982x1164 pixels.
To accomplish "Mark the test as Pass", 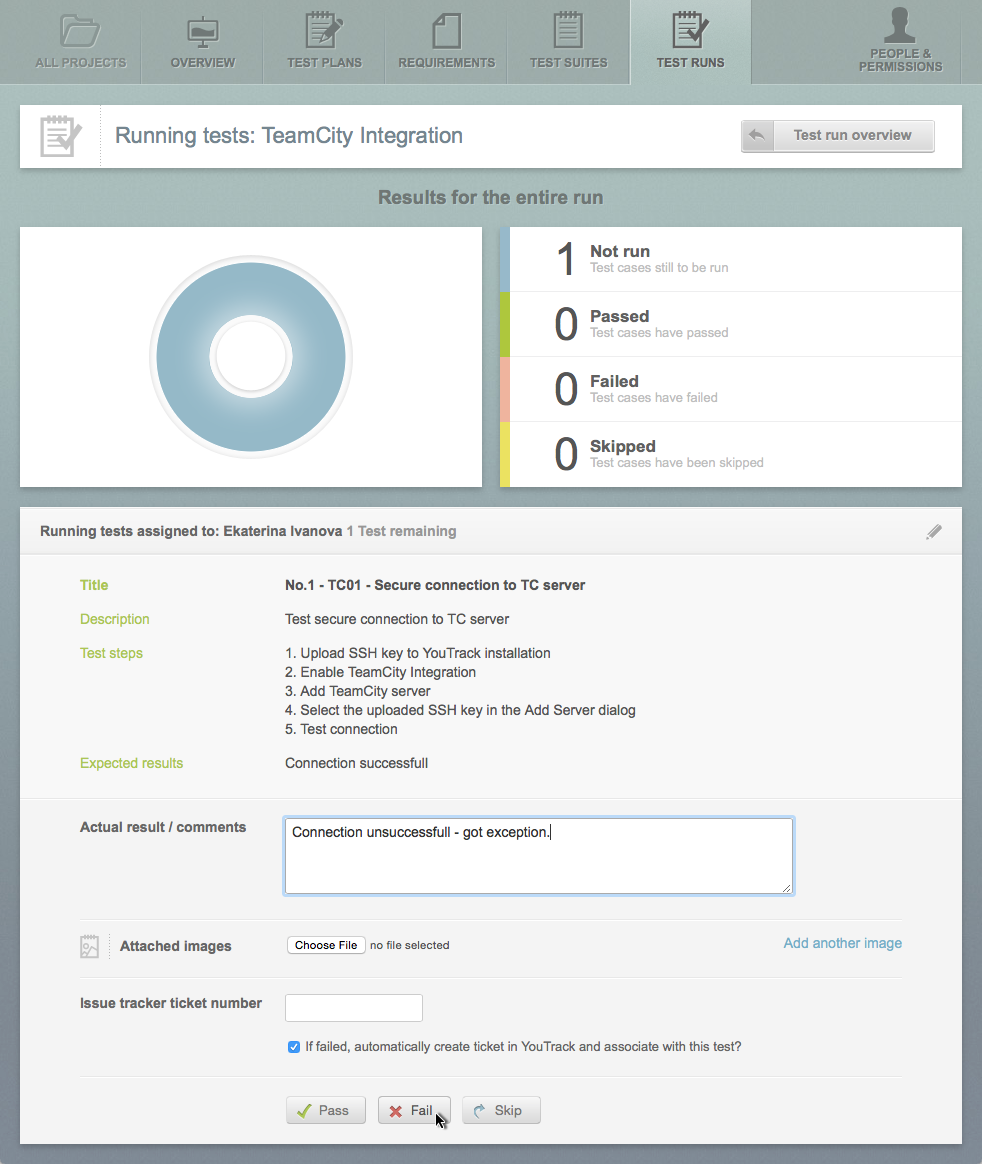I will 326,1110.
